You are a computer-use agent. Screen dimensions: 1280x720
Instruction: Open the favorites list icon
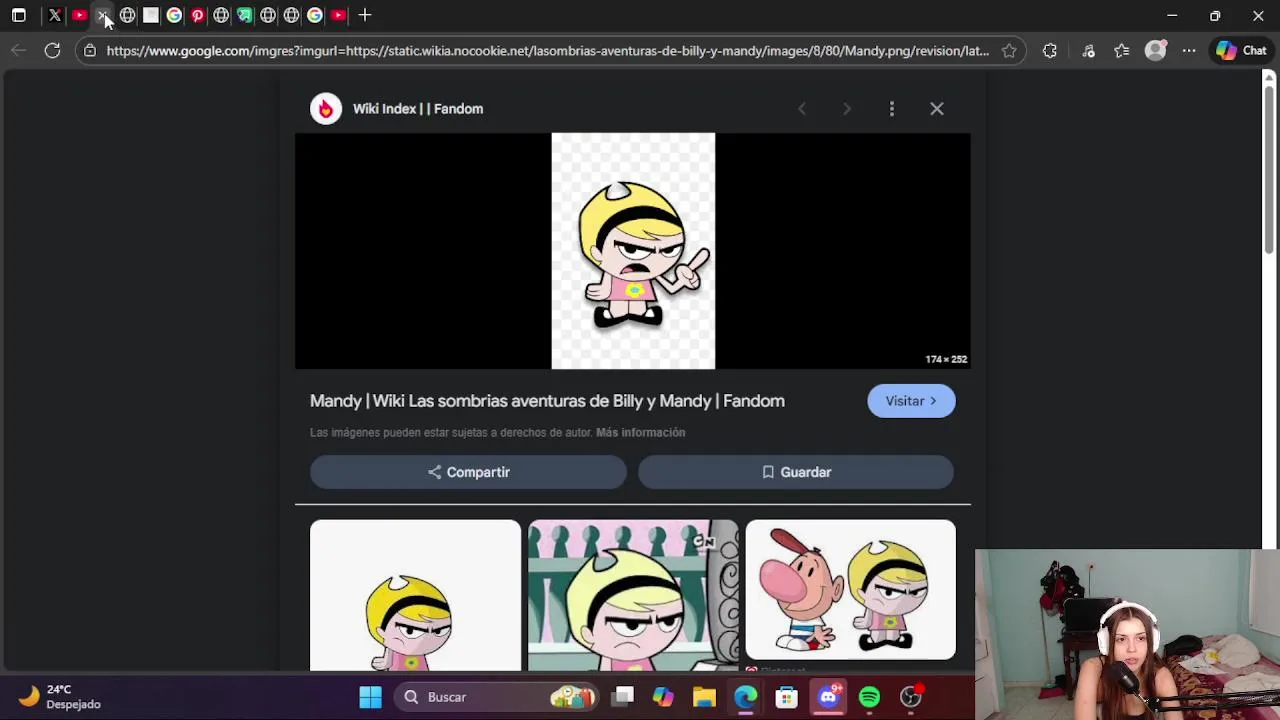coord(1122,51)
